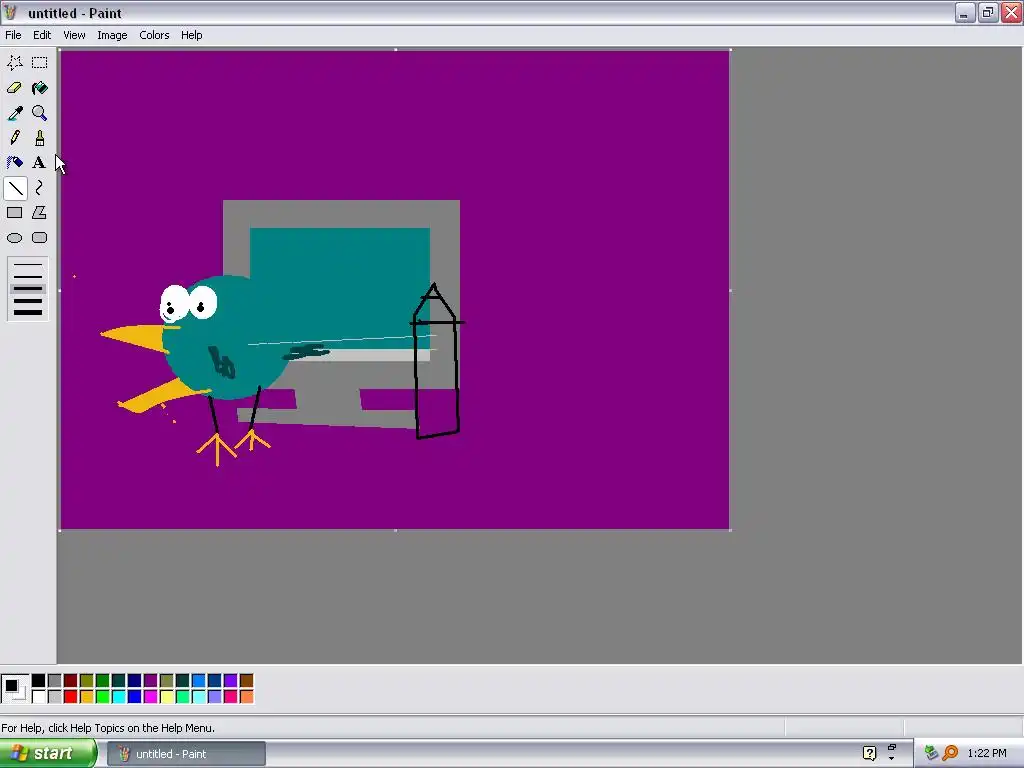Open the Help menu
The height and width of the screenshot is (768, 1024).
click(x=191, y=35)
